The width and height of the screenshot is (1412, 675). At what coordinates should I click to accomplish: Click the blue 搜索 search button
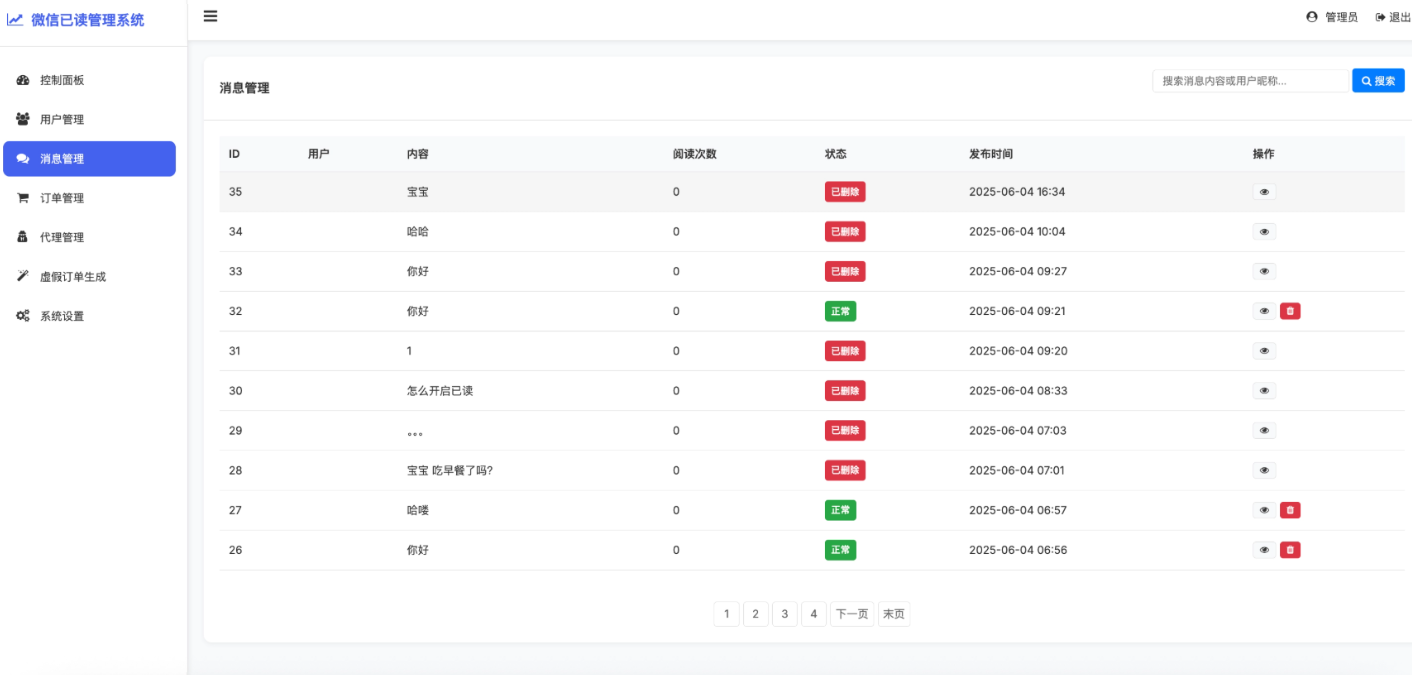[x=1378, y=80]
